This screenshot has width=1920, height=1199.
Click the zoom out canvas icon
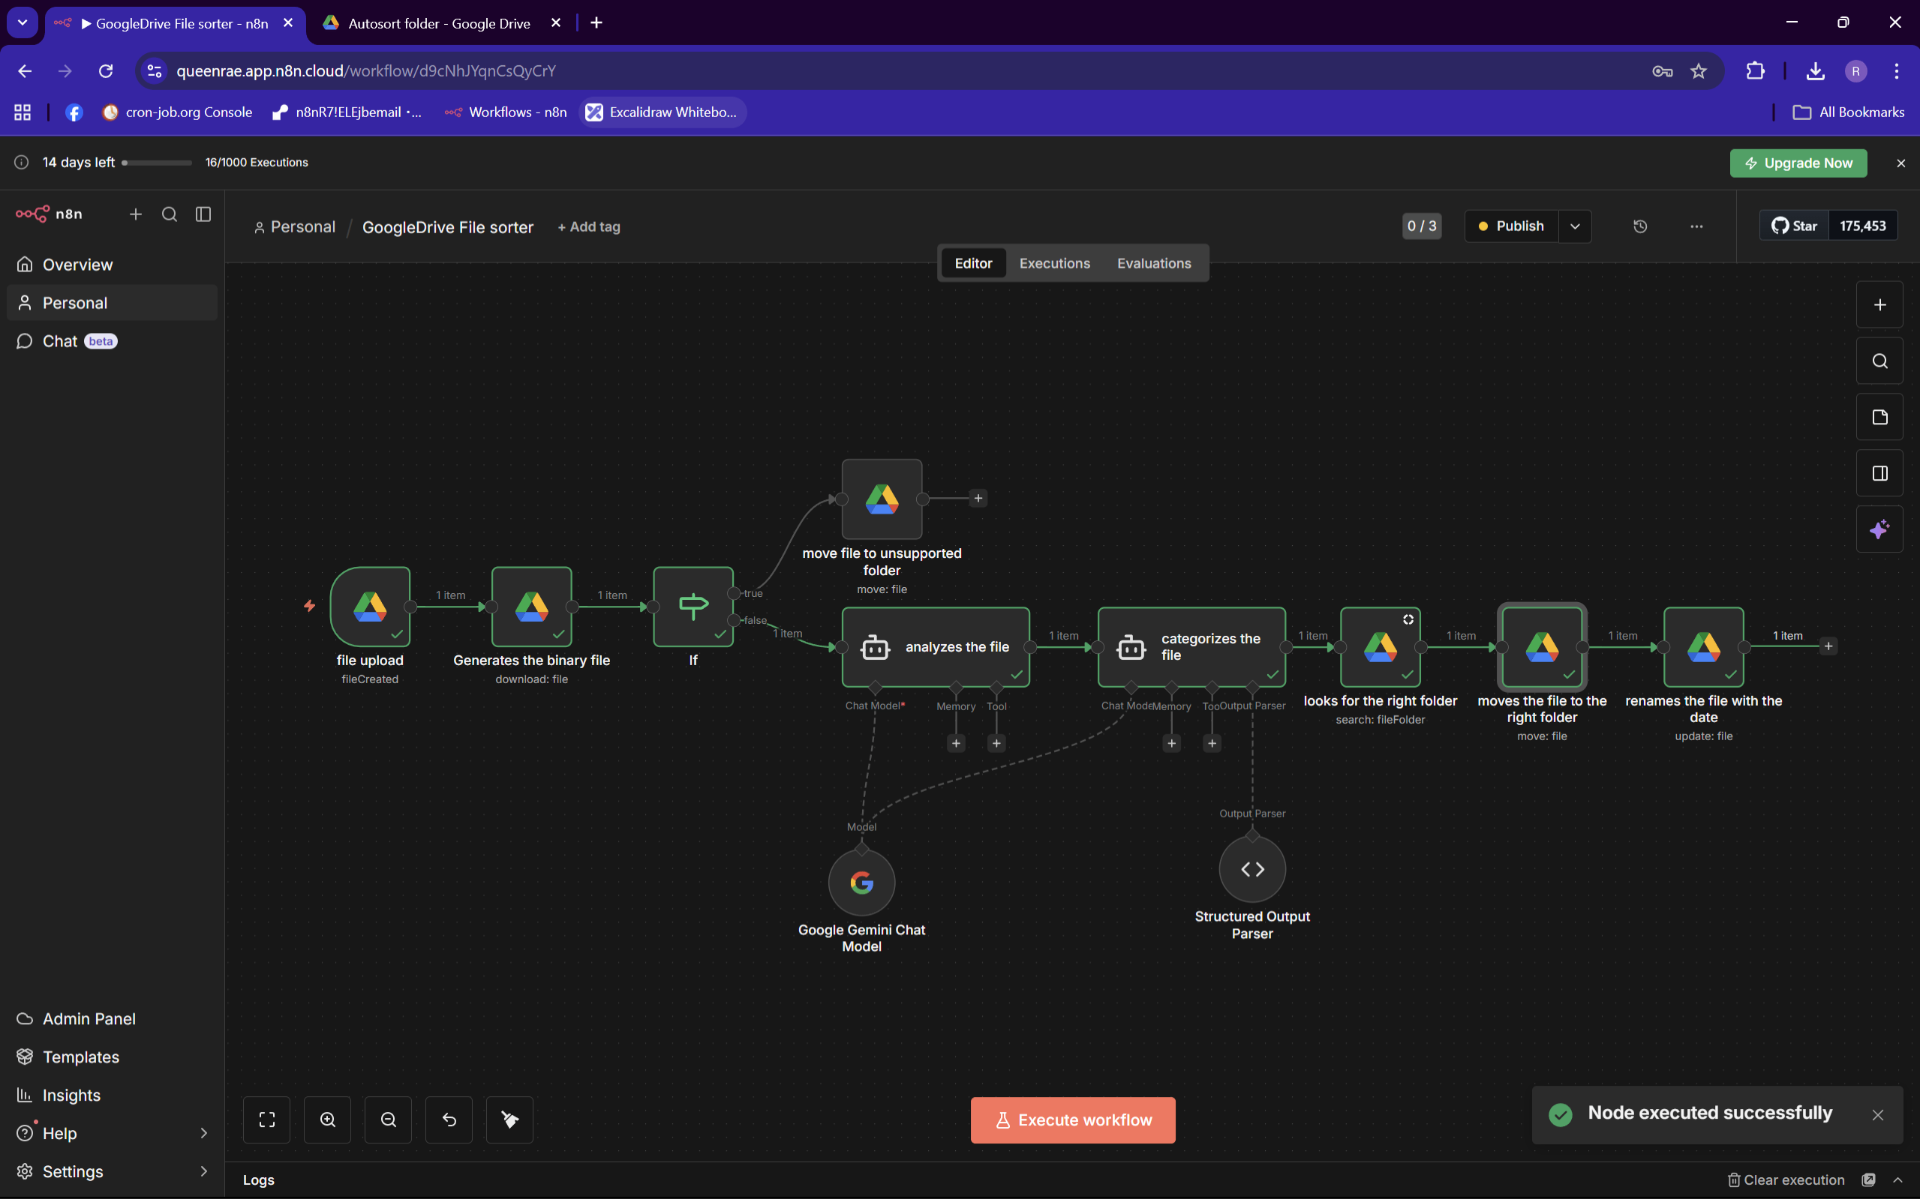389,1120
